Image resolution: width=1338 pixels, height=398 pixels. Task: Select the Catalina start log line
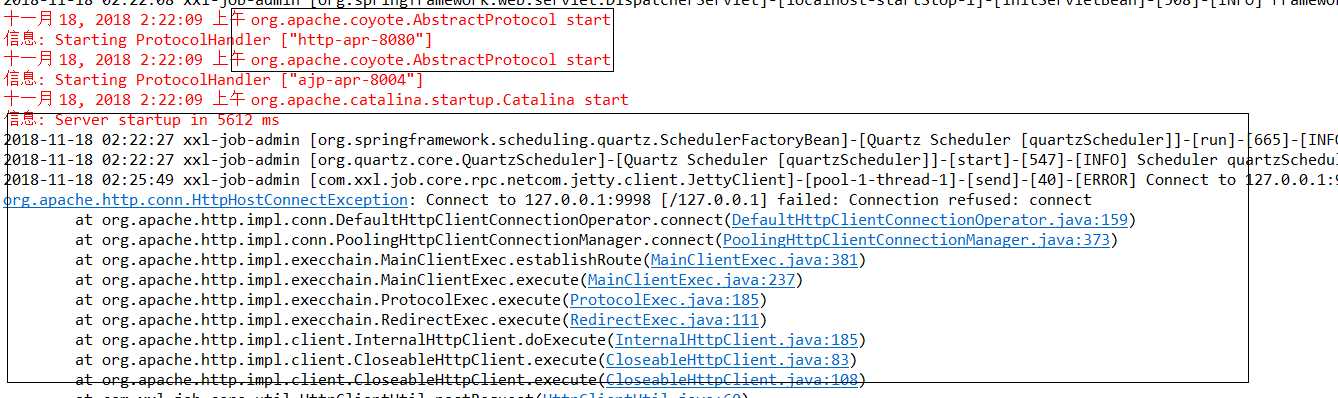[x=316, y=100]
